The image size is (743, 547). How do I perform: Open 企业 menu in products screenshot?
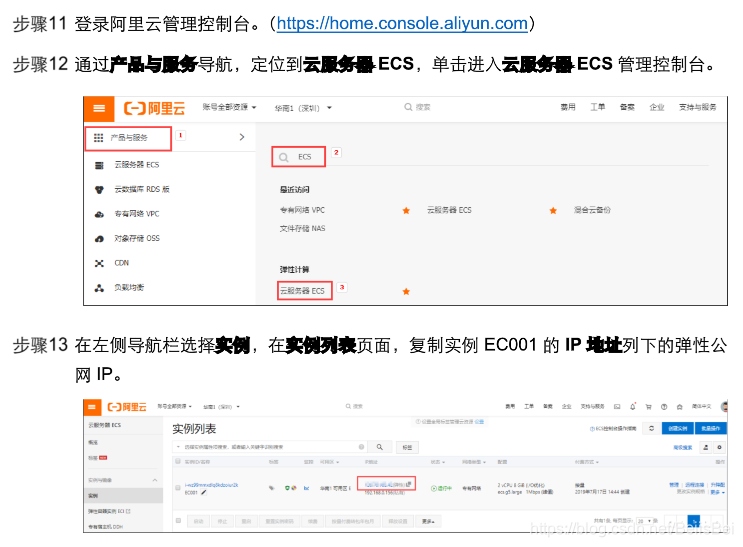tap(657, 107)
